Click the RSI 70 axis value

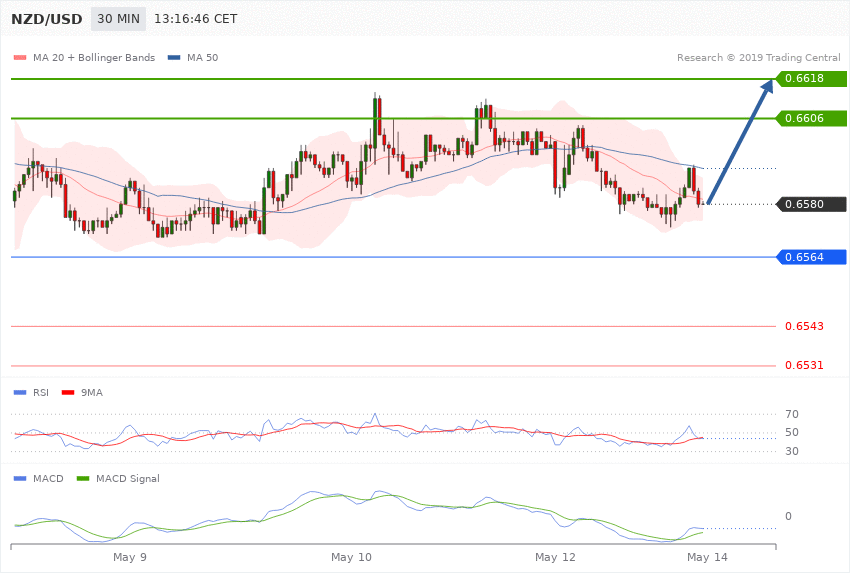(x=792, y=415)
